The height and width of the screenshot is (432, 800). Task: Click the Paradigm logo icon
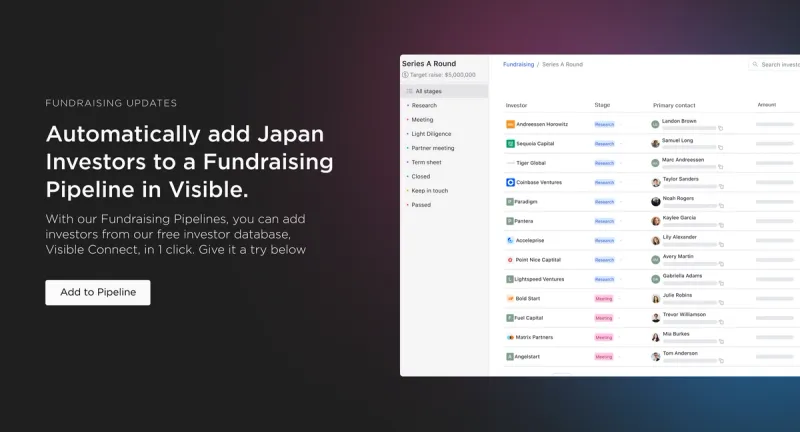point(510,201)
